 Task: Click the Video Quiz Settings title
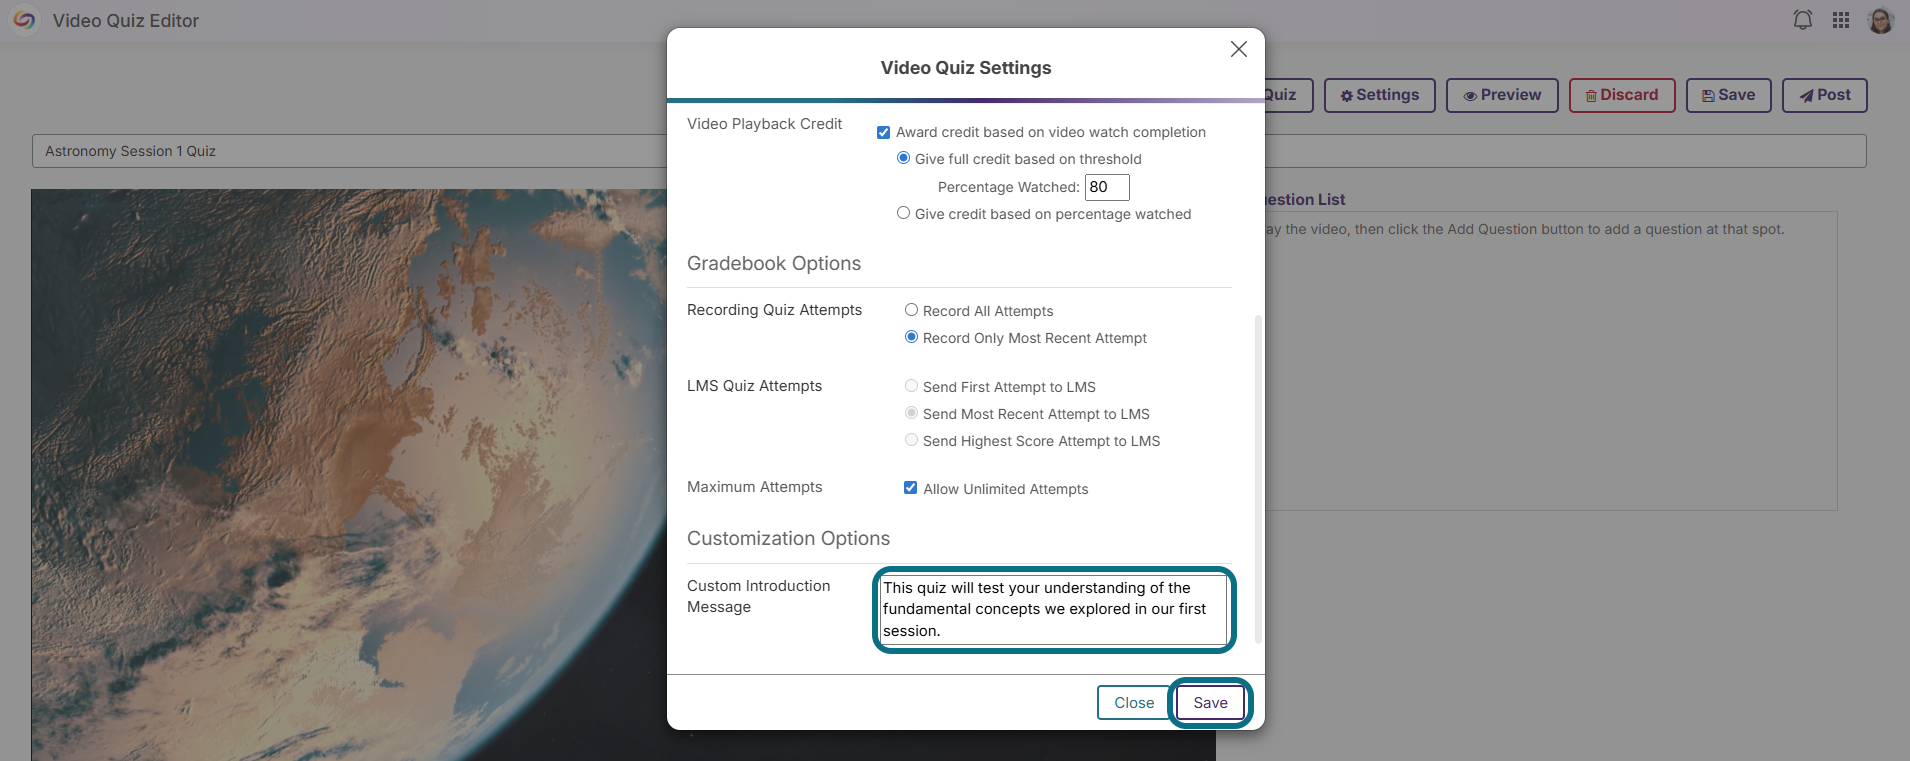tap(966, 68)
